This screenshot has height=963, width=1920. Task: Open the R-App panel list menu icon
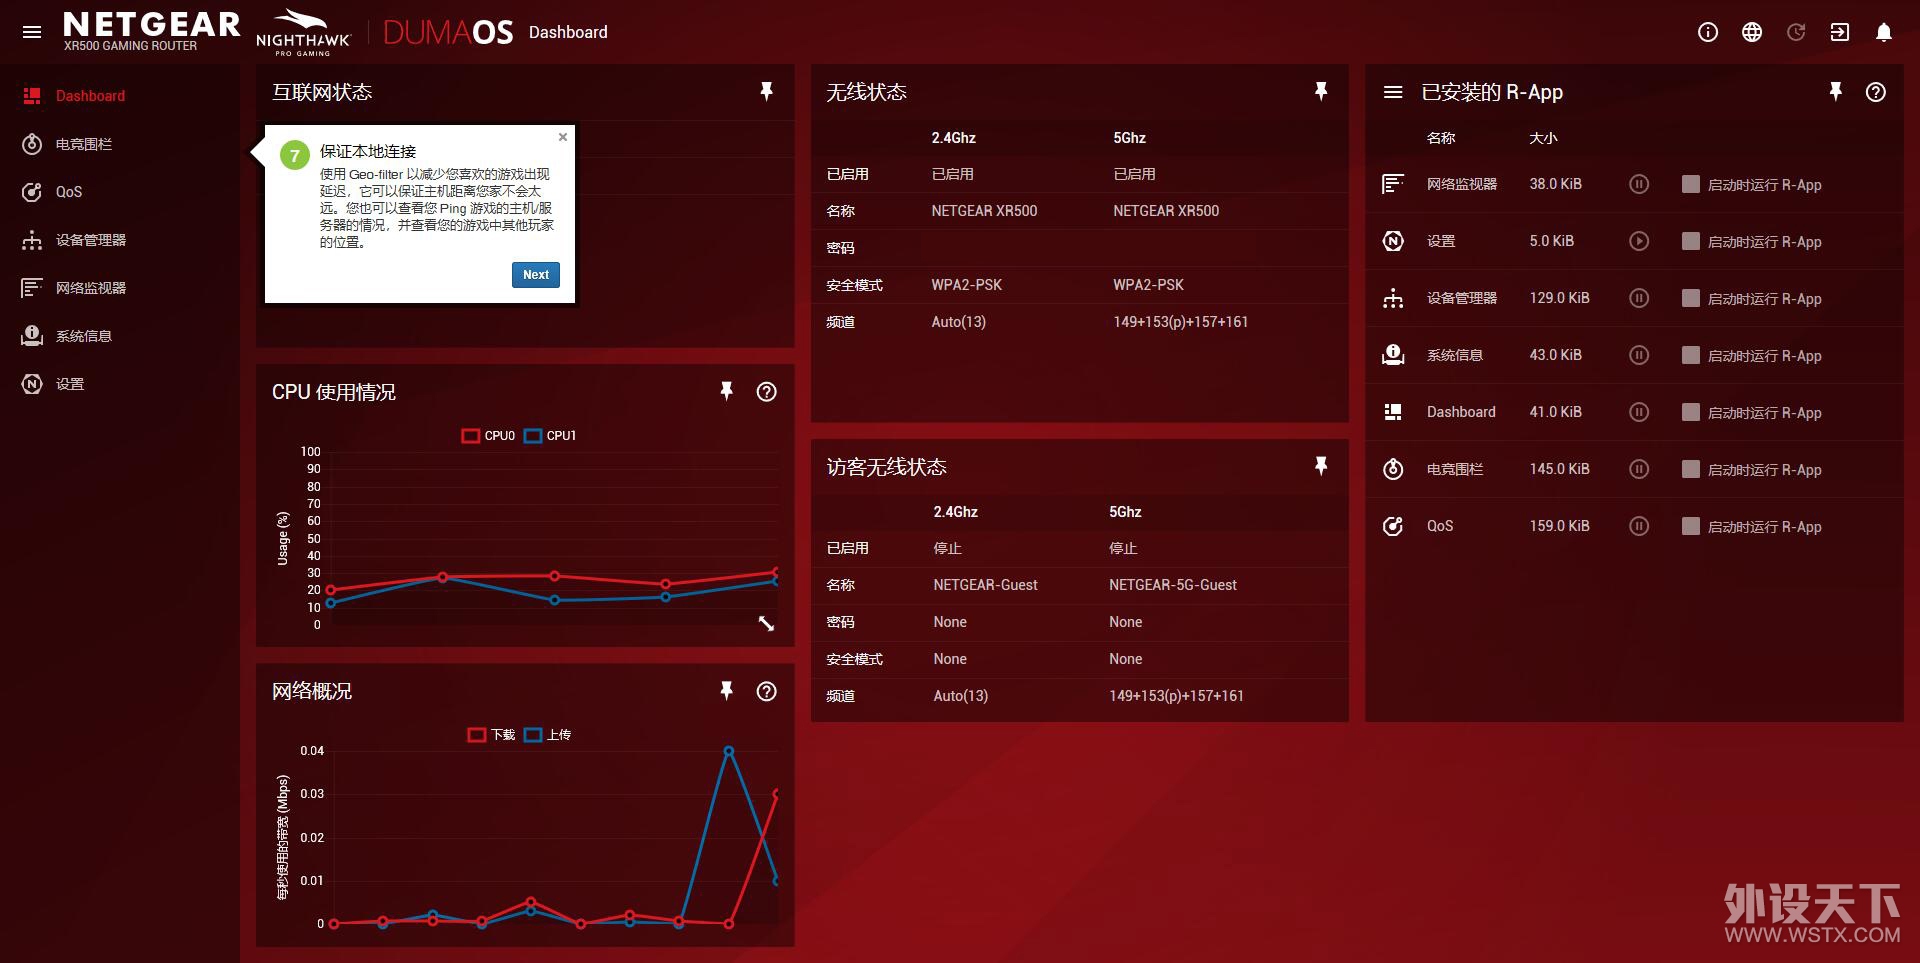(1393, 92)
